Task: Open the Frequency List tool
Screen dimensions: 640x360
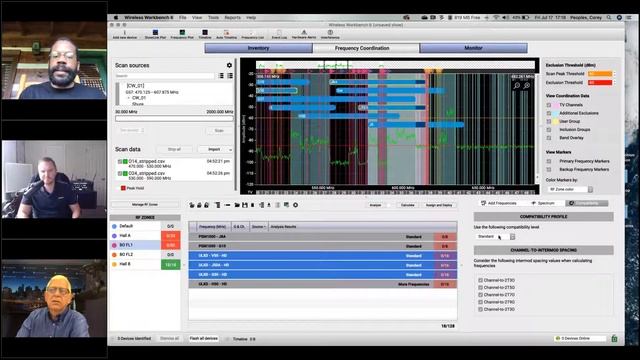Action: point(252,34)
